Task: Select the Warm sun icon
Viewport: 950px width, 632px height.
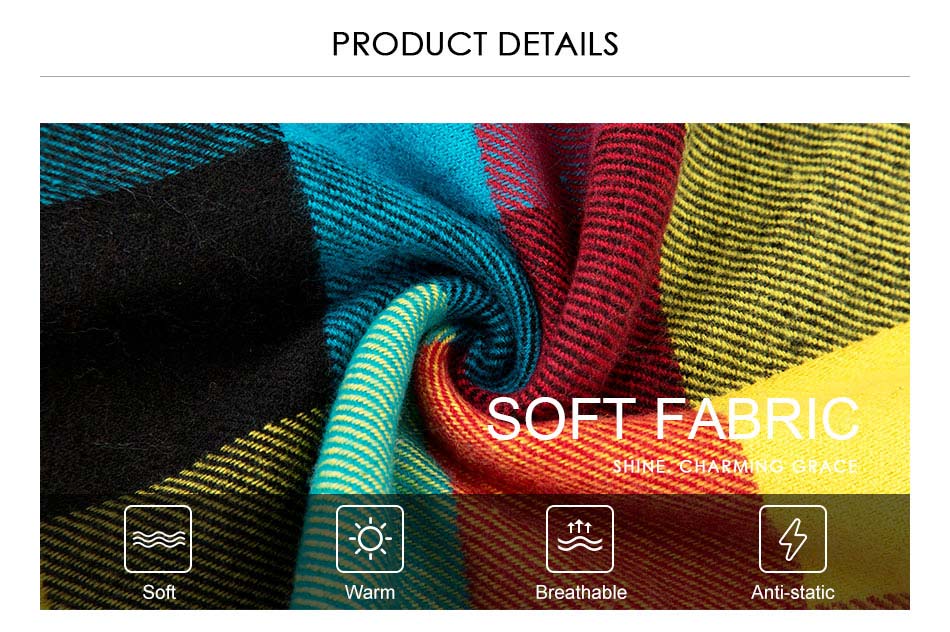Action: 370,539
